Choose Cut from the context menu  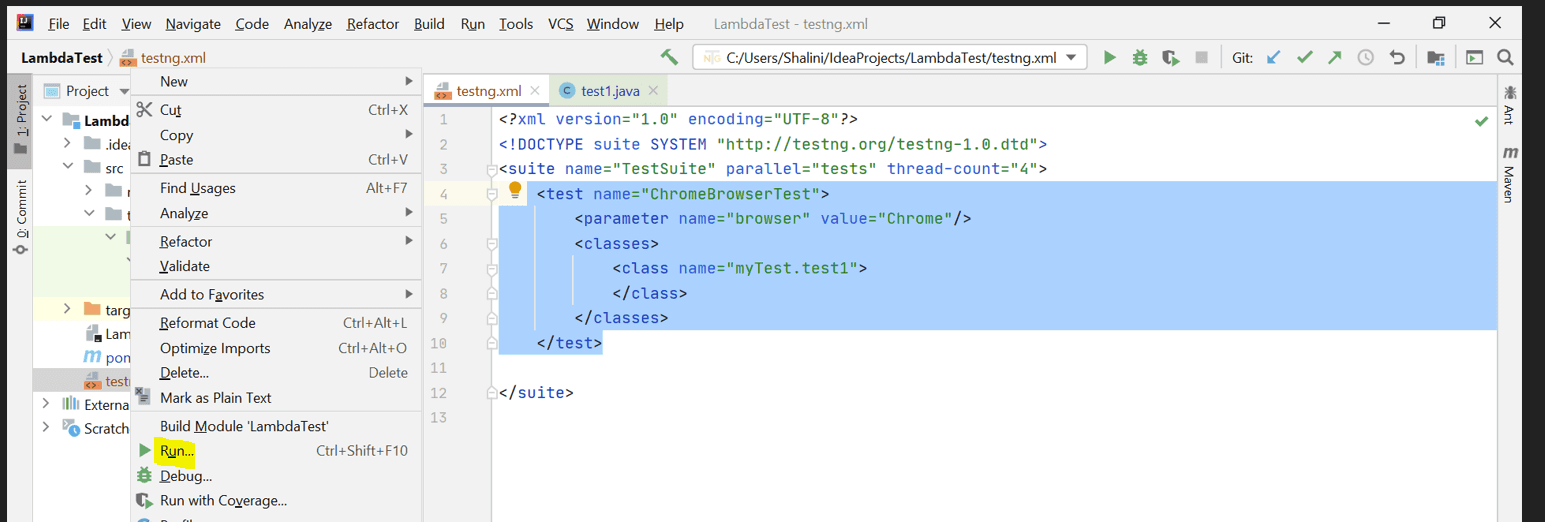pos(276,110)
